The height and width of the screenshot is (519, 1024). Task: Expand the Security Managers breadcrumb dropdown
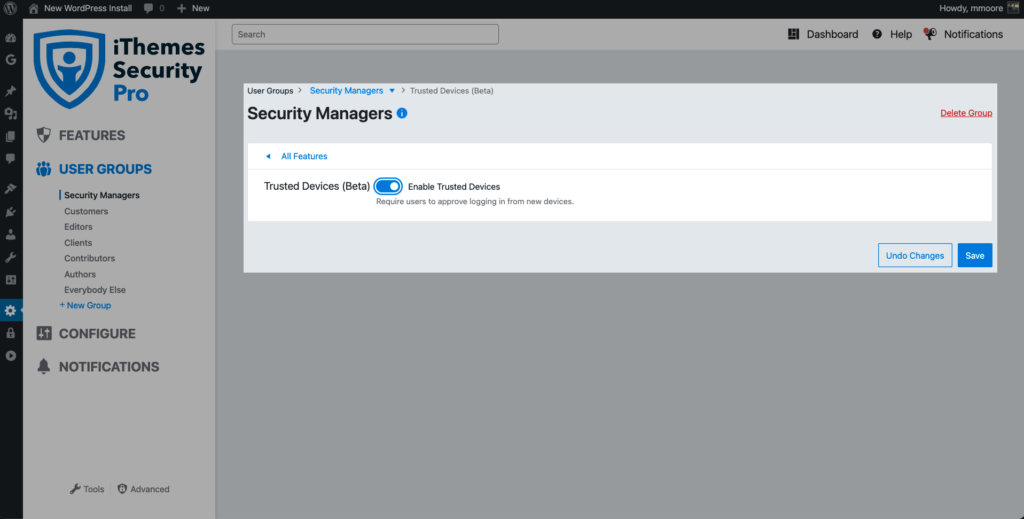point(392,91)
